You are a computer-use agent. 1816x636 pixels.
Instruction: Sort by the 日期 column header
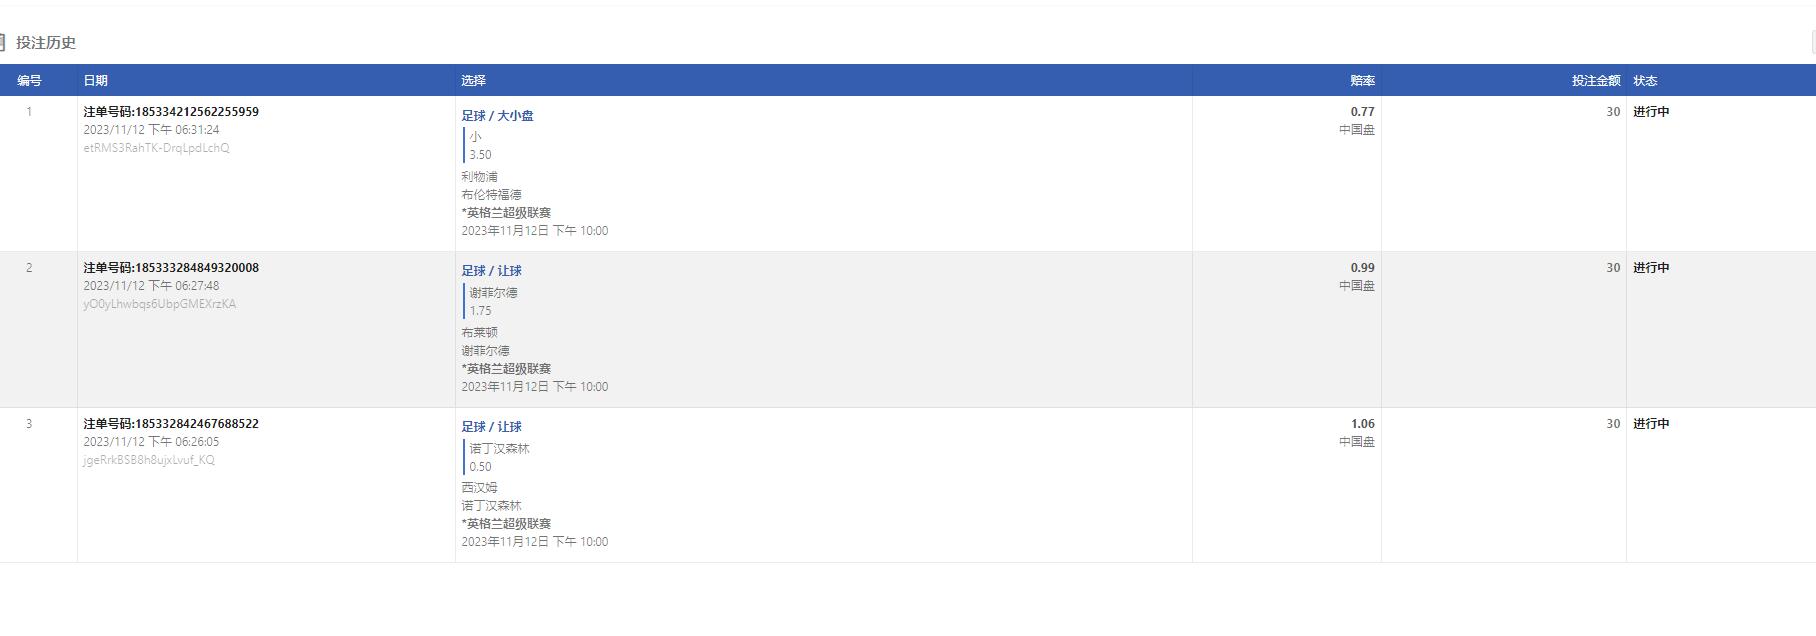click(95, 80)
